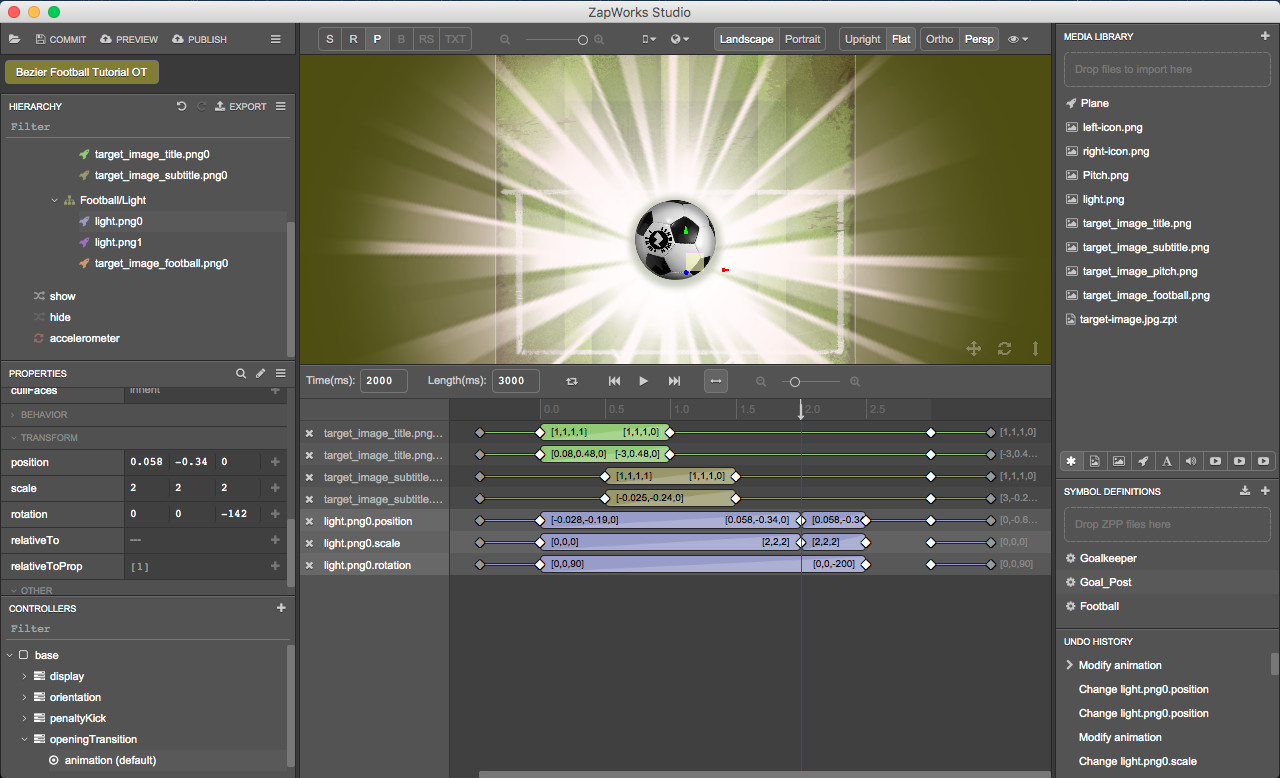Click the COMMIT menu item
The width and height of the screenshot is (1280, 778).
pyautogui.click(x=61, y=39)
